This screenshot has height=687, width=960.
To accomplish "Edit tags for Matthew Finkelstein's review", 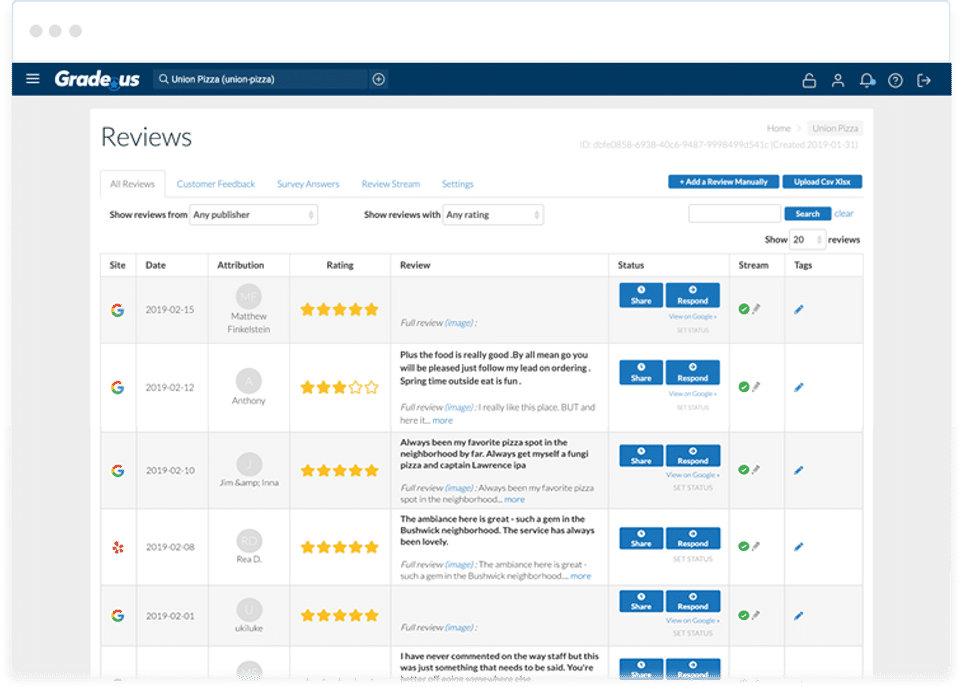I will point(798,310).
